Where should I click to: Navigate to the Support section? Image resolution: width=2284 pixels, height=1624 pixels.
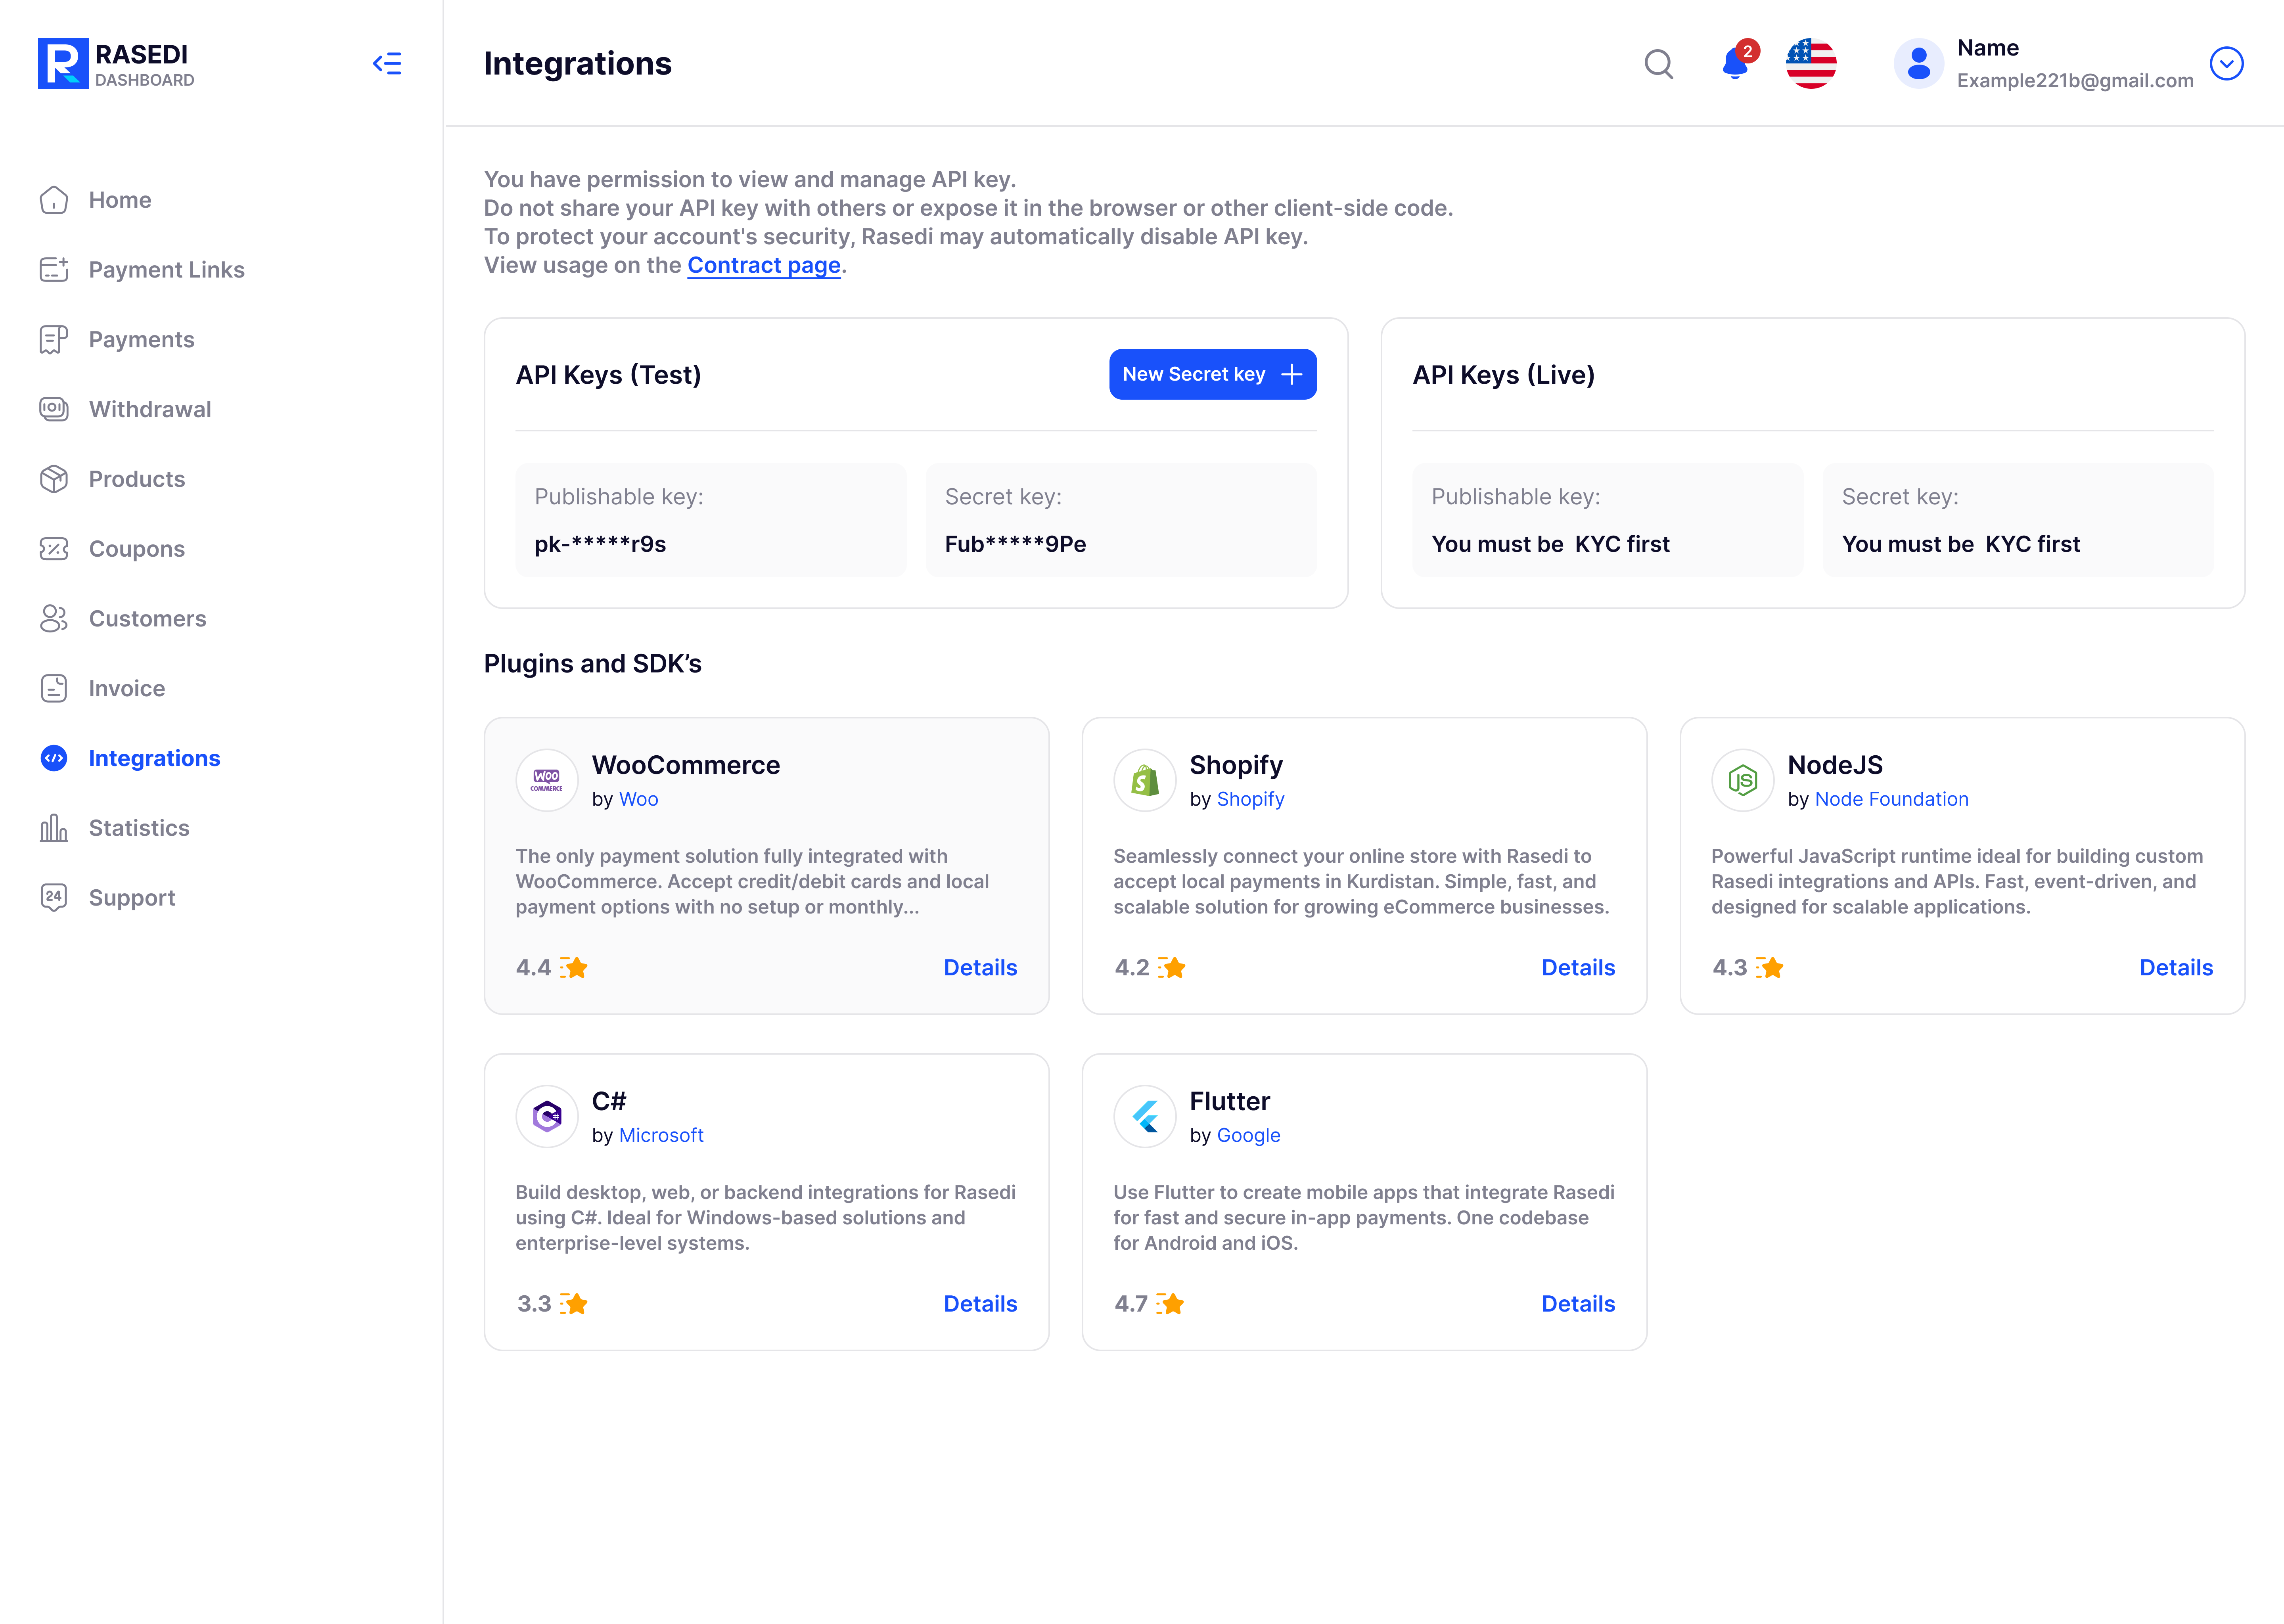[x=132, y=898]
